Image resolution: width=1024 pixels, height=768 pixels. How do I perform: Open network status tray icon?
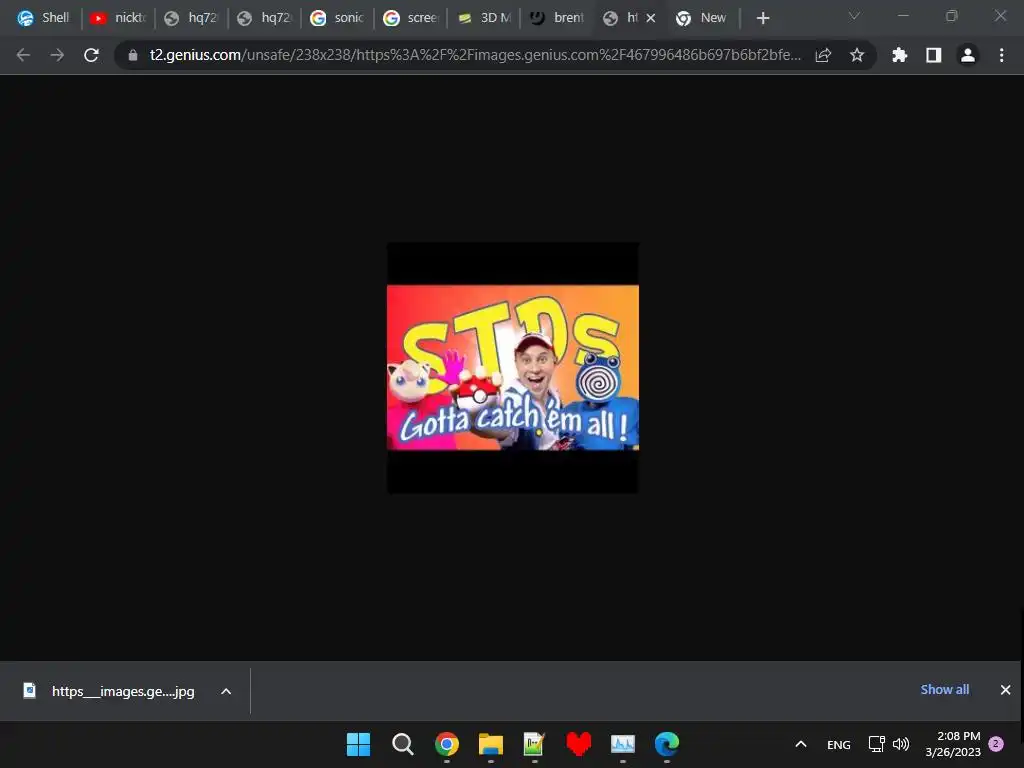pyautogui.click(x=876, y=744)
